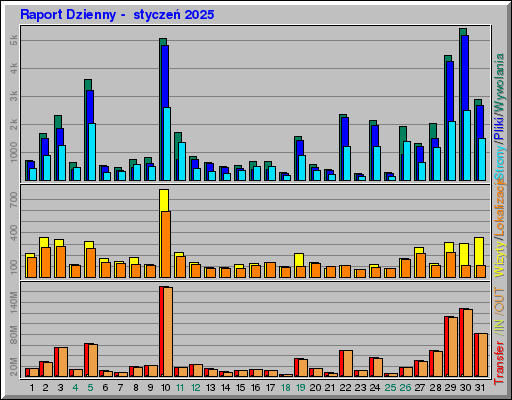Click day label 10 on the x-axis
The image size is (512, 400).
(x=165, y=388)
